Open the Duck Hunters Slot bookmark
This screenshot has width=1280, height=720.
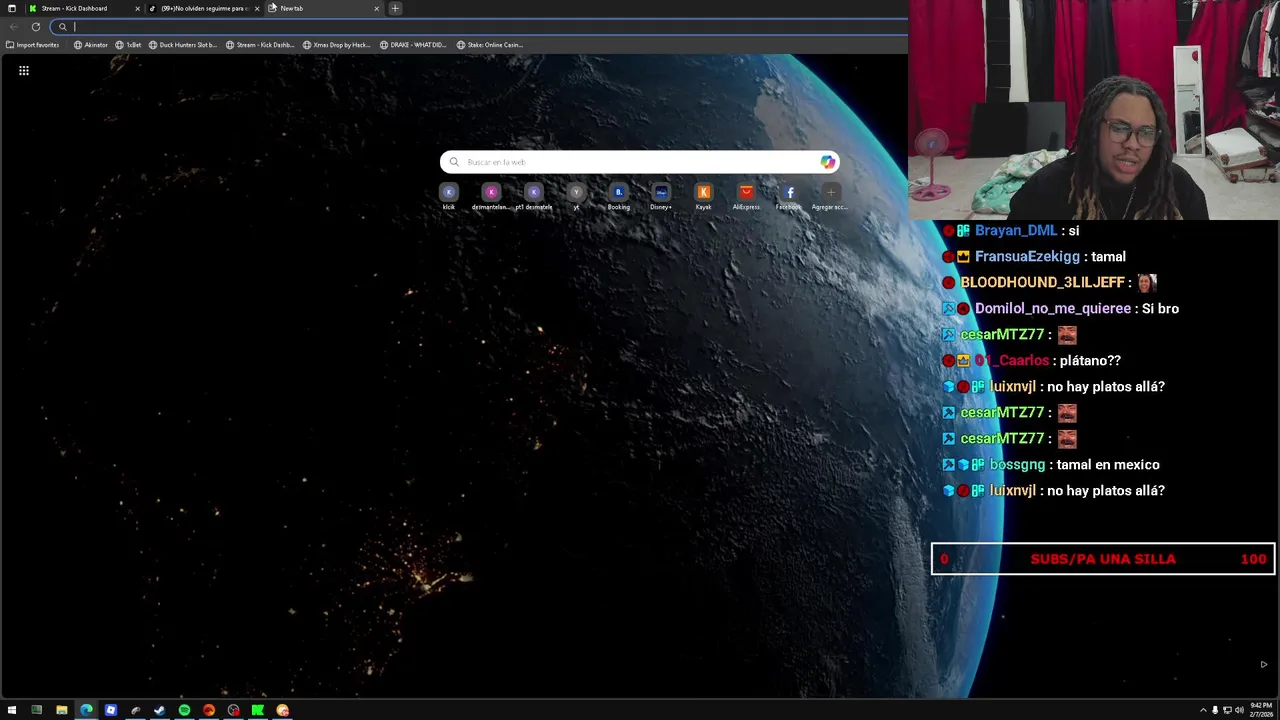click(x=183, y=45)
